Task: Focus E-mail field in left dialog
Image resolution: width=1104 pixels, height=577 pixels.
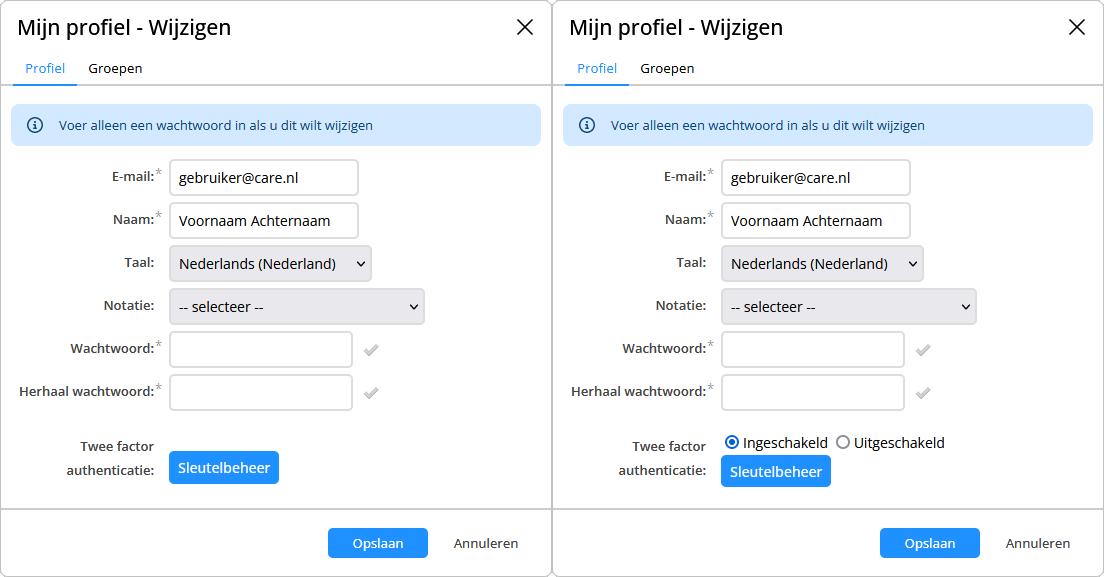Action: point(264,178)
